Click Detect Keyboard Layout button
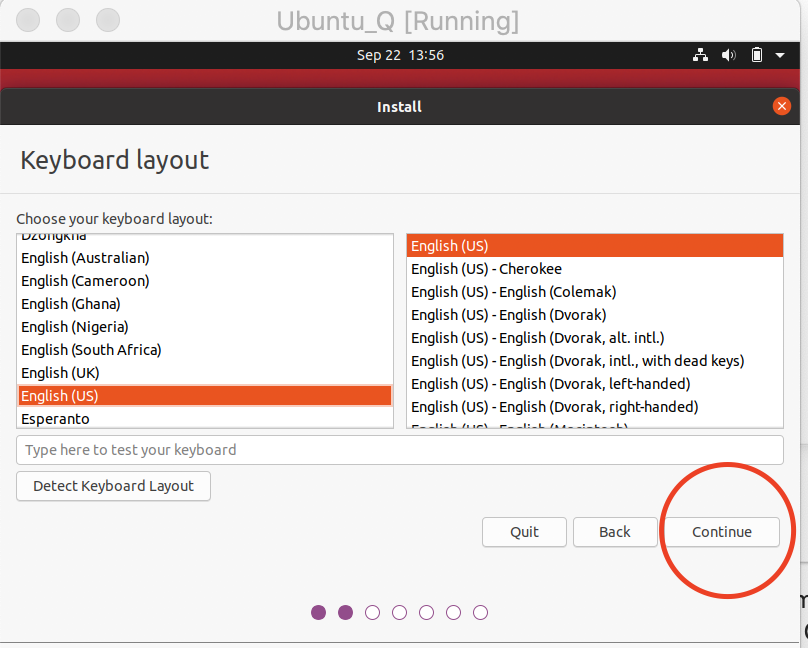The width and height of the screenshot is (808, 648). point(113,486)
